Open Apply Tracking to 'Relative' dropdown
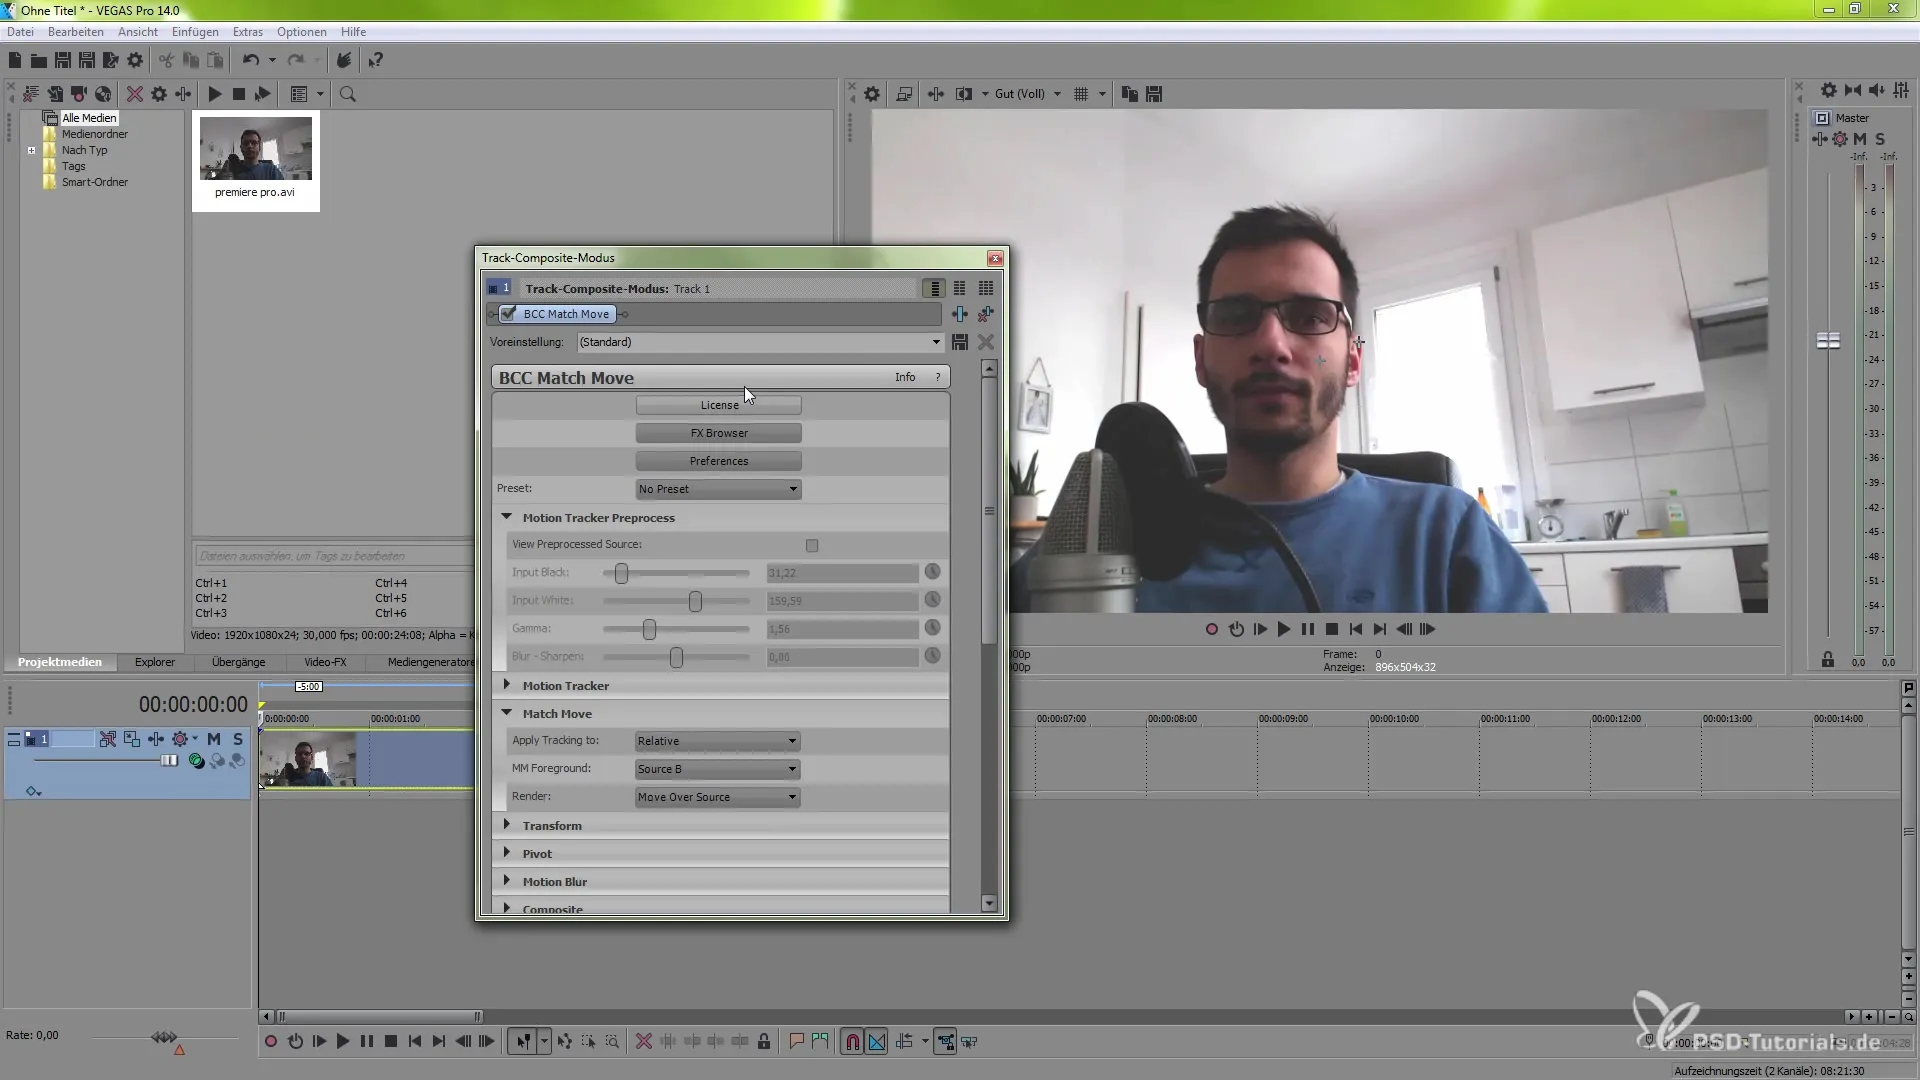The image size is (1920, 1080). [x=718, y=741]
